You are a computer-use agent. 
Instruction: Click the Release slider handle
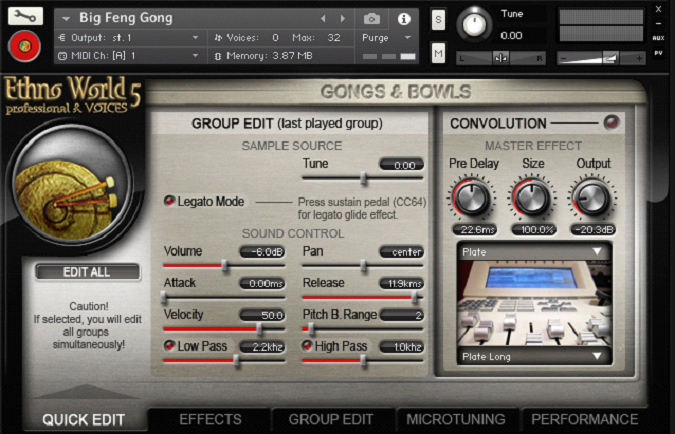[415, 298]
